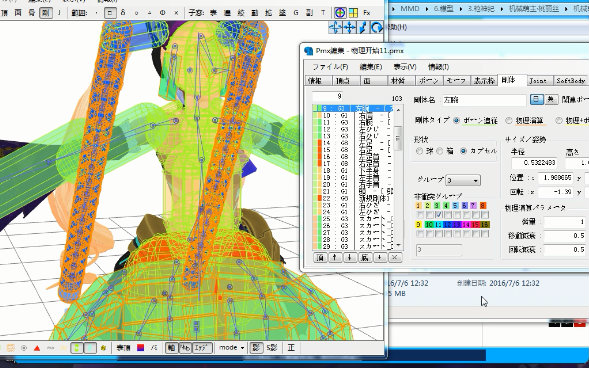
Task: Click down arrow of rigid body list scrollbar
Action: click(x=398, y=246)
